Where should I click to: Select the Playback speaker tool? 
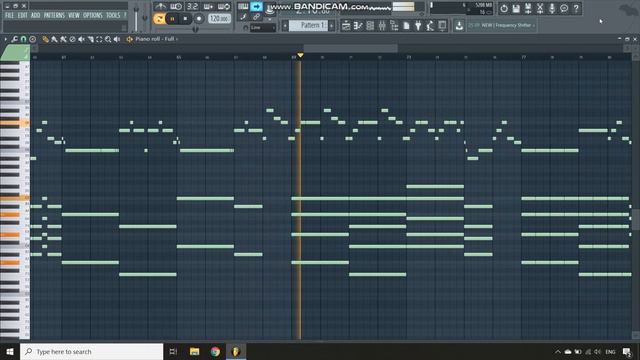(x=117, y=39)
